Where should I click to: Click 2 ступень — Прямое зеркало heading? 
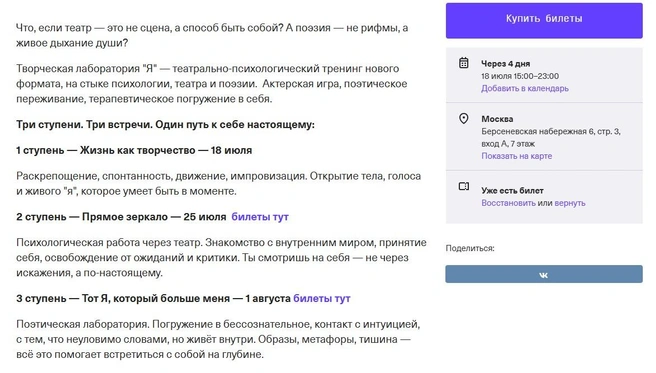point(121,217)
